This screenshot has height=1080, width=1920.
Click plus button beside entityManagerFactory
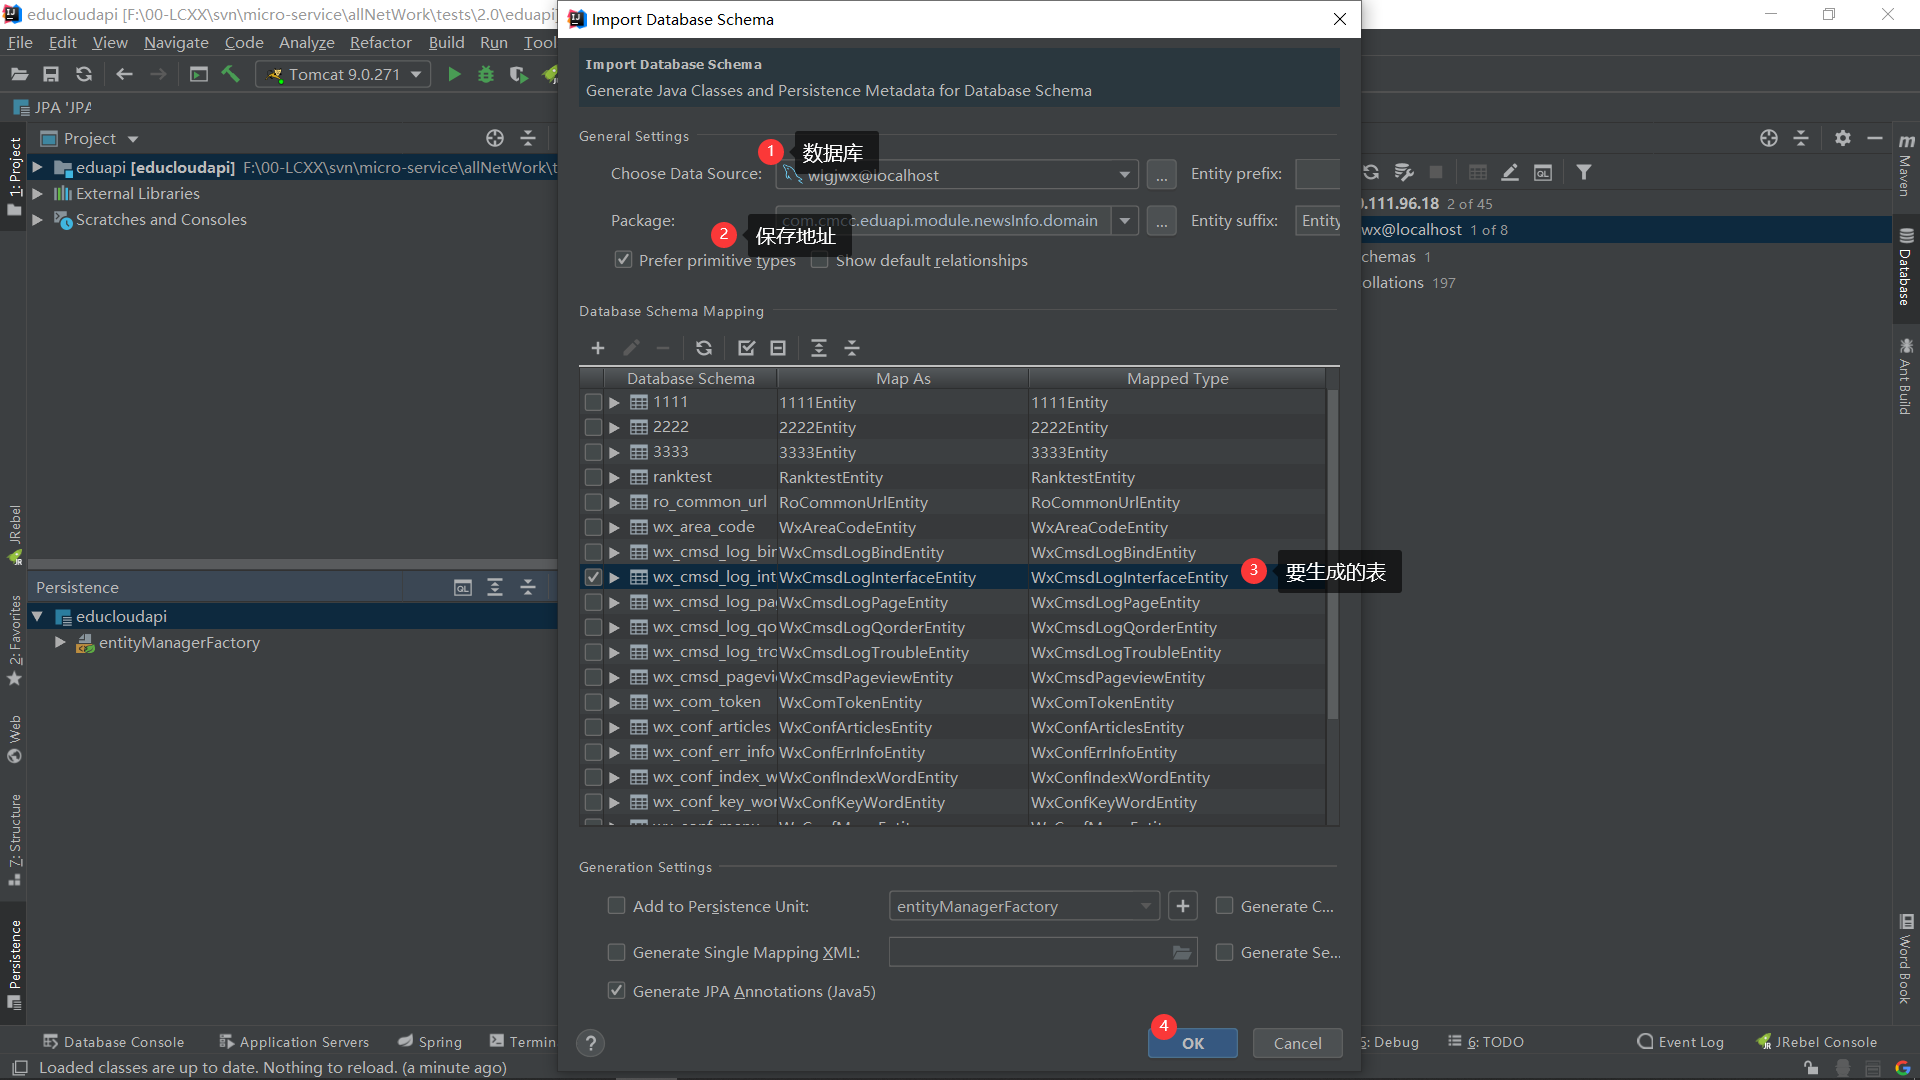coord(1183,906)
